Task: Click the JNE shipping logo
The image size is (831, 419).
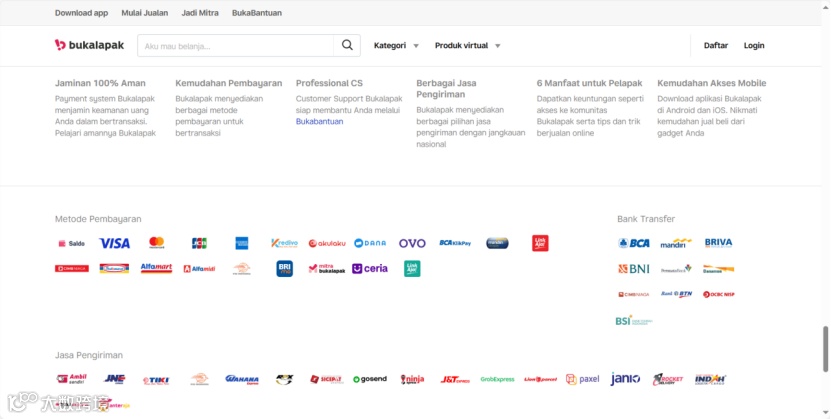Action: [x=114, y=379]
